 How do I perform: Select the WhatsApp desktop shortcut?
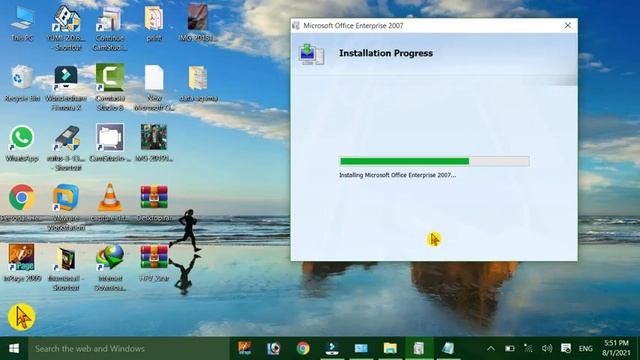(22, 143)
